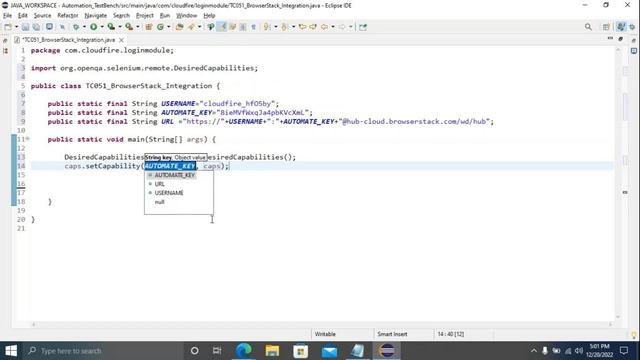Click the Open Perspective icon
Viewport: 640px width, 360px height.
point(606,27)
